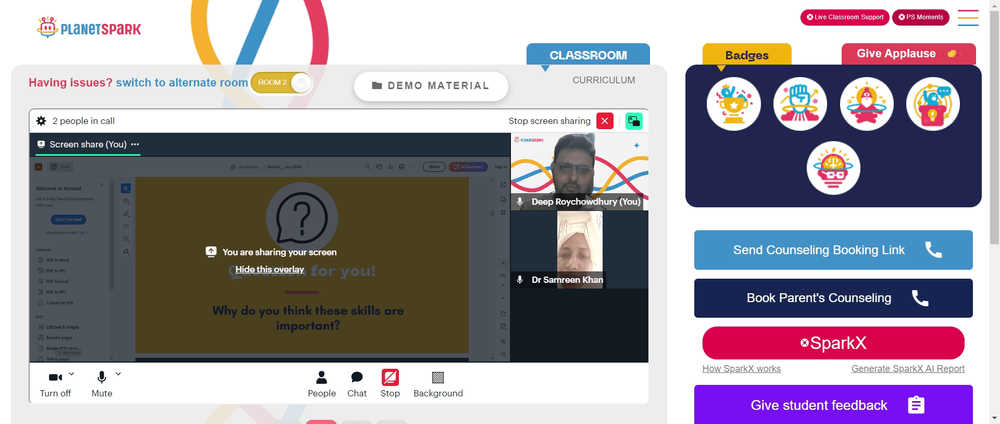Open Screen share options ellipsis
This screenshot has height=424, width=1000.
[x=135, y=144]
